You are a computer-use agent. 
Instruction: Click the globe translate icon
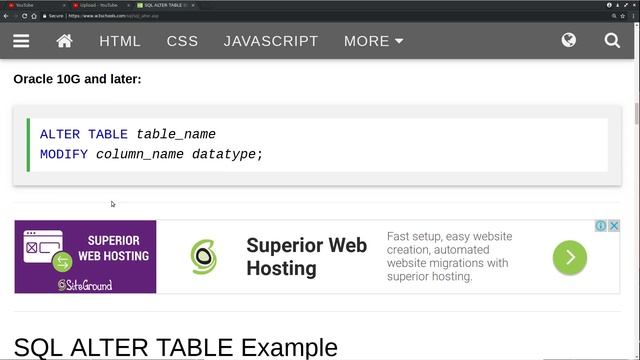(x=569, y=40)
